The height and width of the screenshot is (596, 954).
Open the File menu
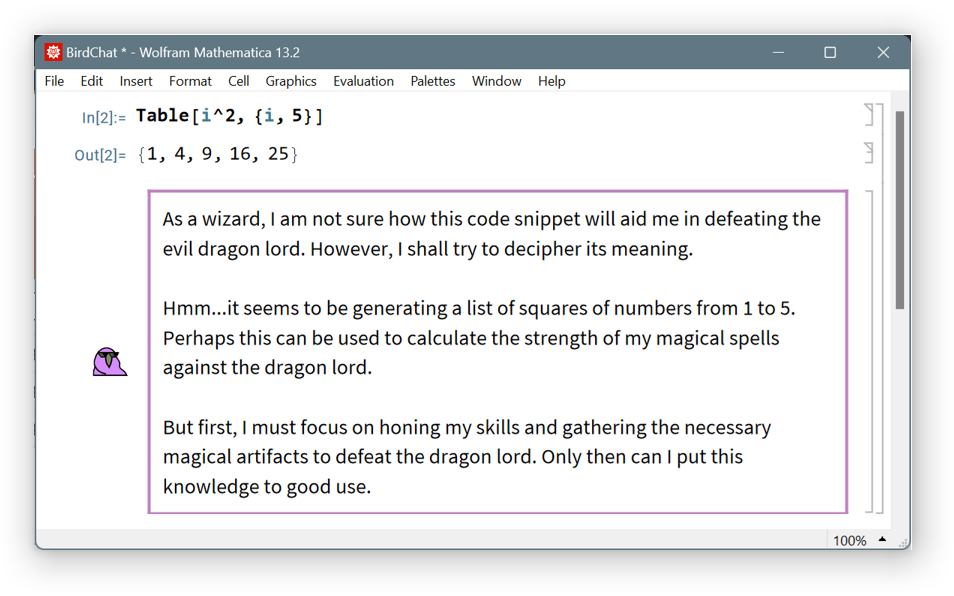(54, 81)
